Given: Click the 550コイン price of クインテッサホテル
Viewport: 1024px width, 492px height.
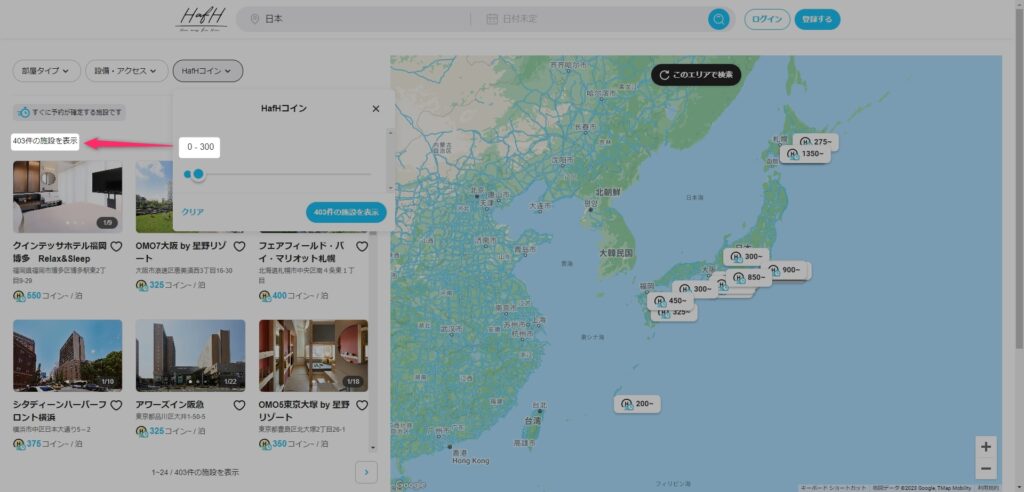Looking at the screenshot, I should [47, 296].
